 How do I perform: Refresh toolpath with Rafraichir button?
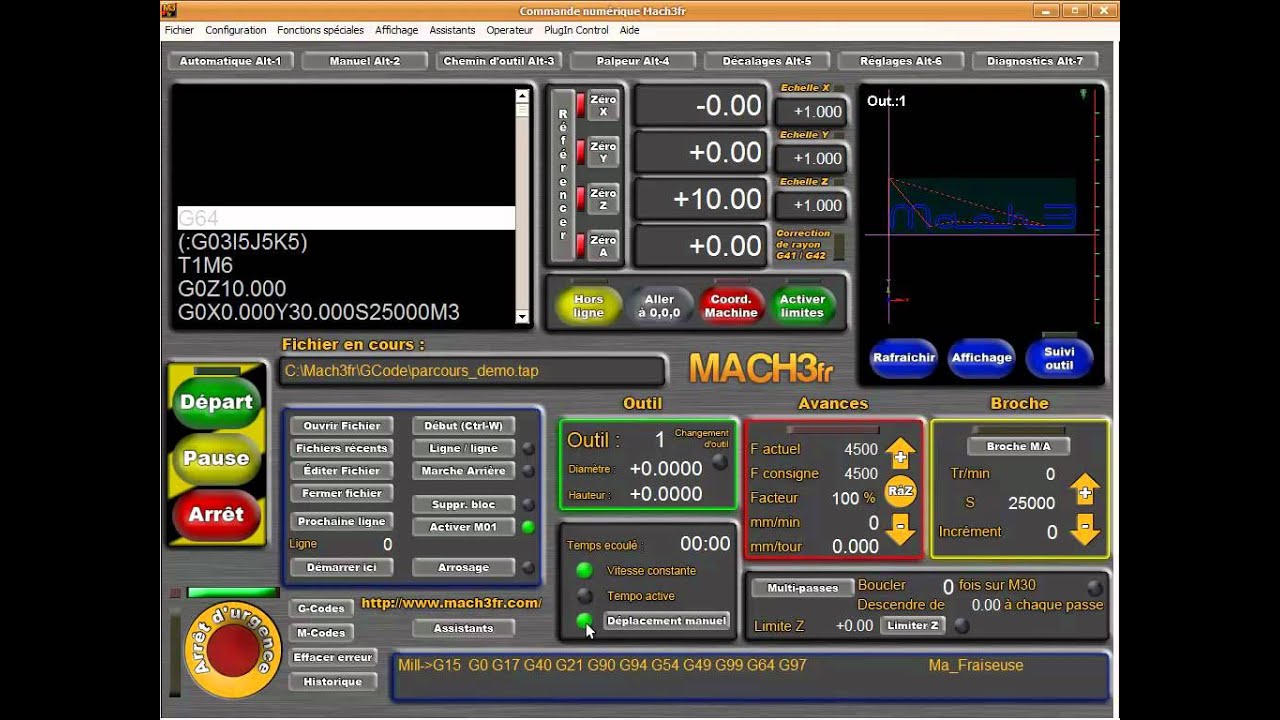point(904,358)
